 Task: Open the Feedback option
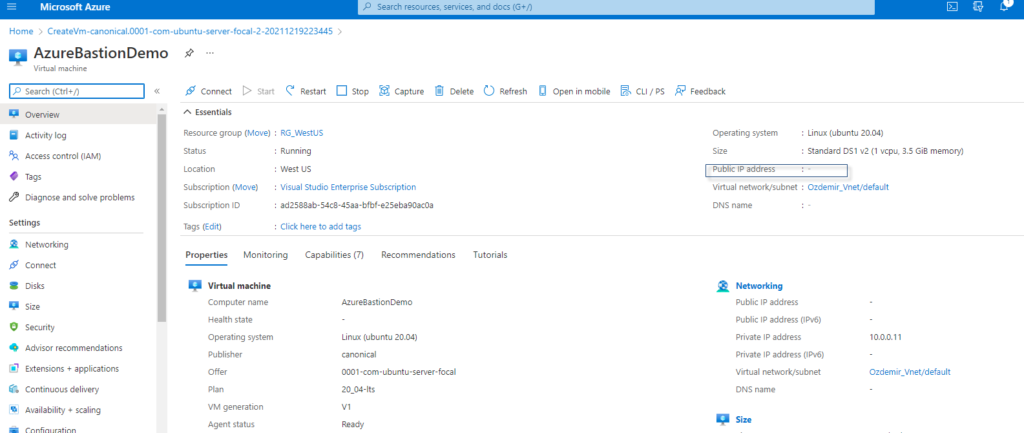[700, 91]
